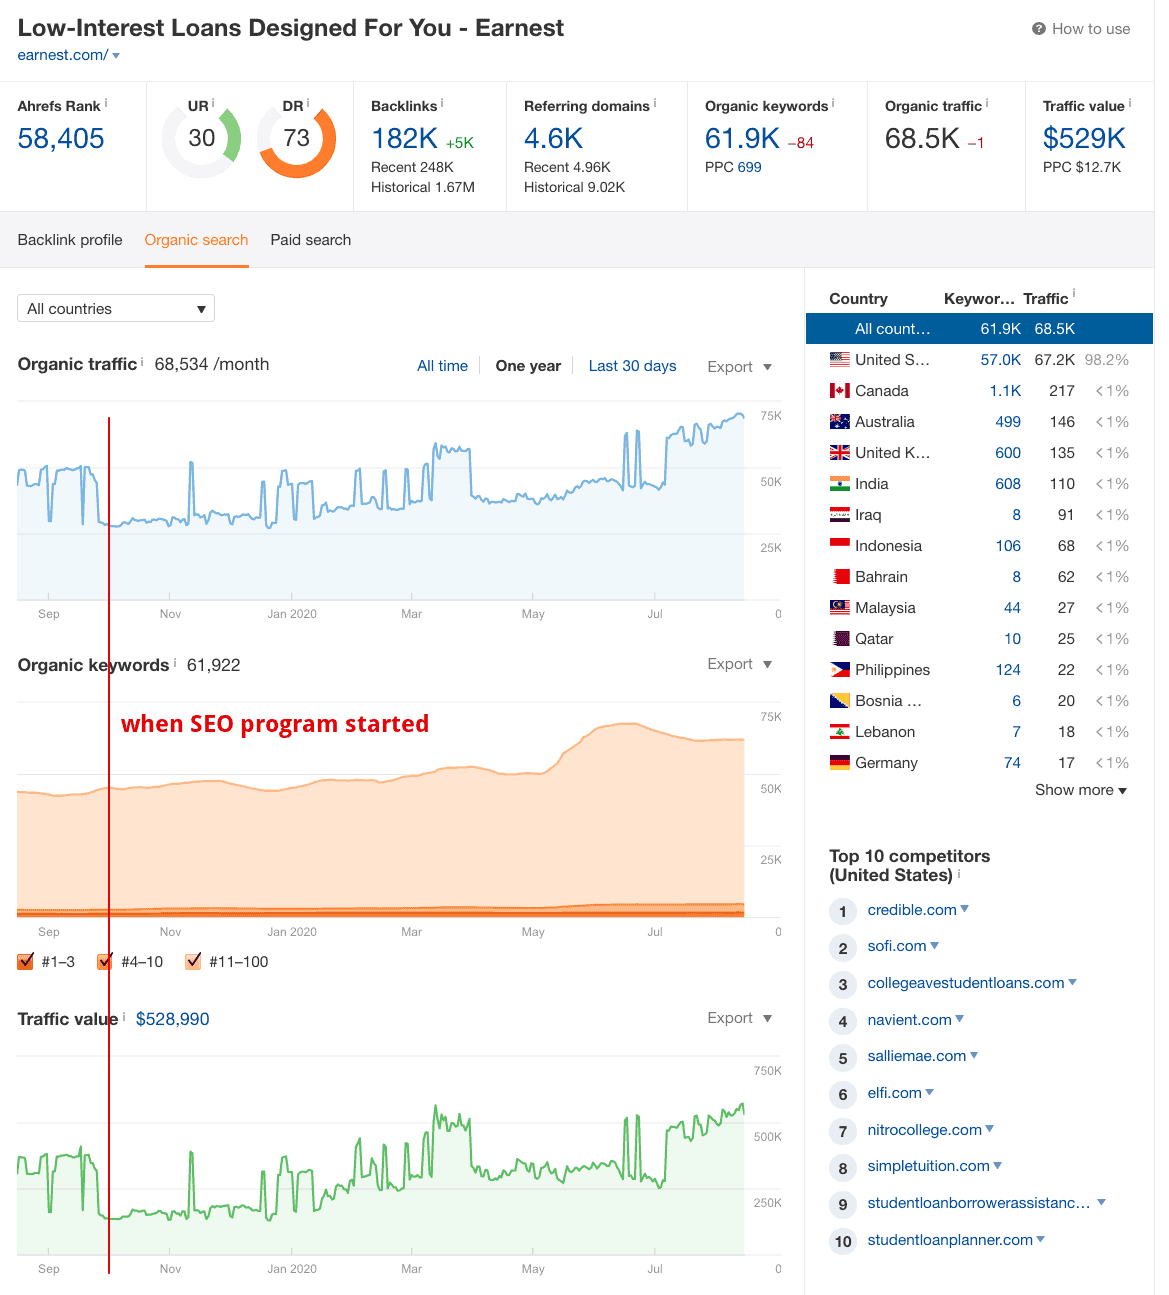This screenshot has width=1169, height=1295.
Task: Click the Australia flag icon
Action: tap(840, 422)
